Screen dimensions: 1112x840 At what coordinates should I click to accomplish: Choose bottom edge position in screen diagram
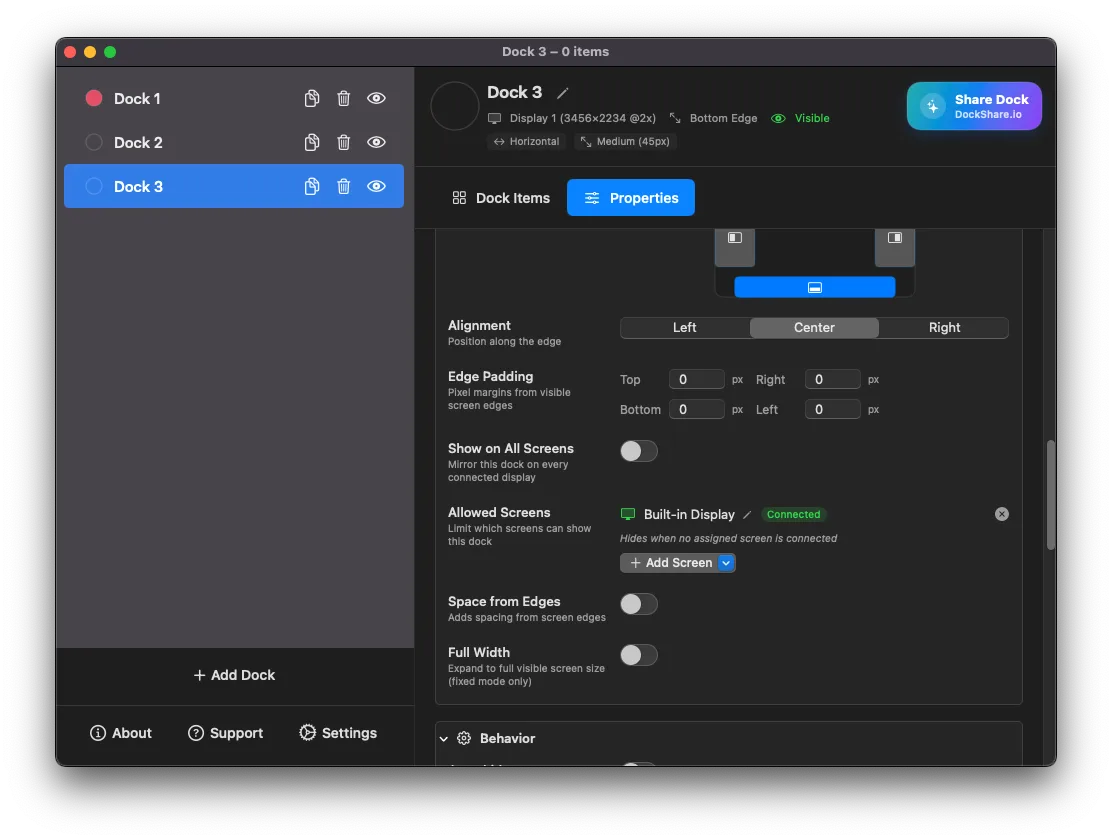point(815,287)
